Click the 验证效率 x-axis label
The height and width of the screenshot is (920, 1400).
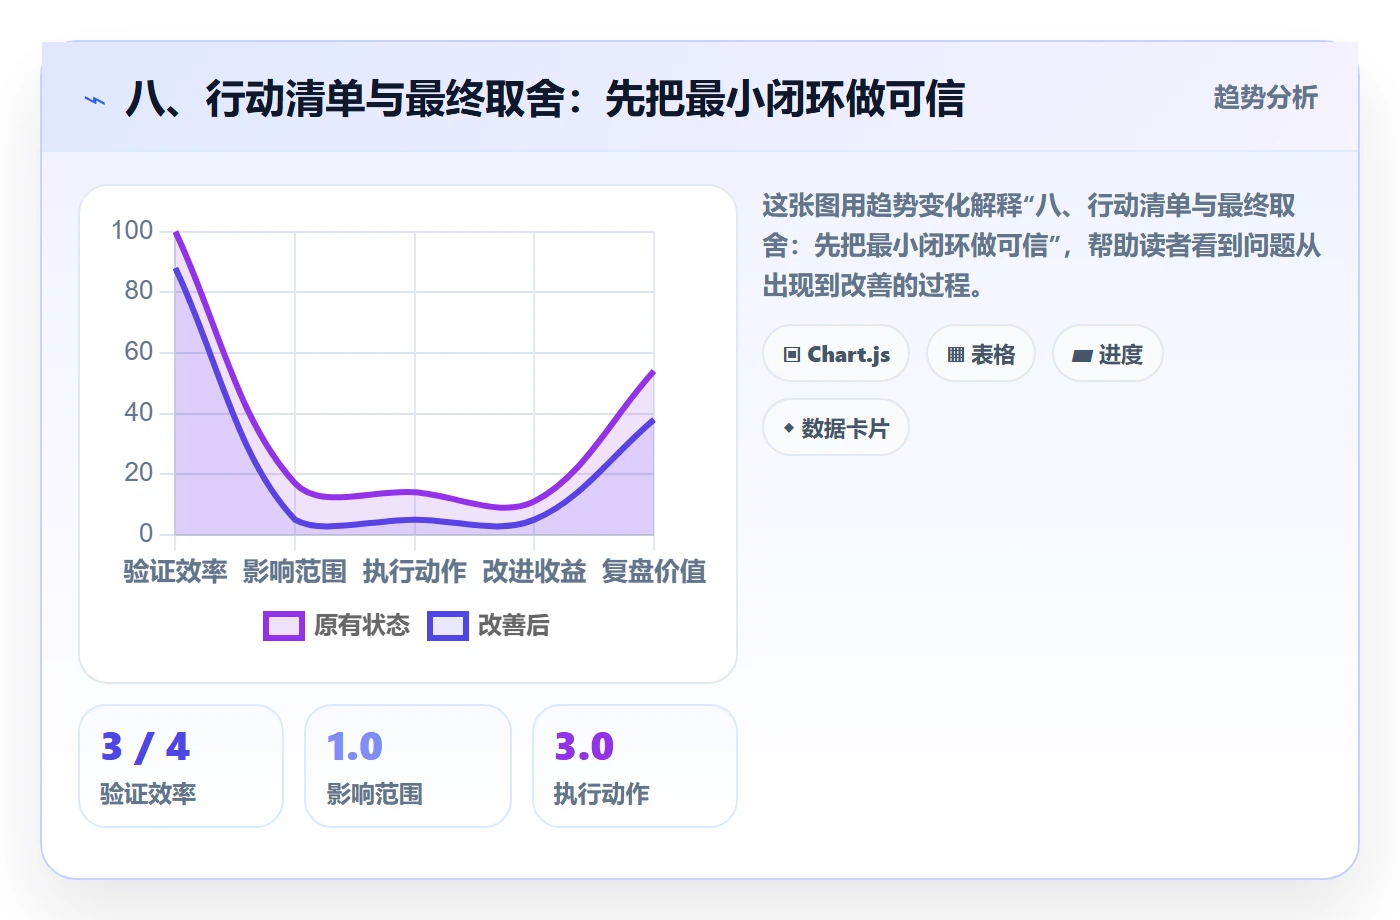coord(175,572)
